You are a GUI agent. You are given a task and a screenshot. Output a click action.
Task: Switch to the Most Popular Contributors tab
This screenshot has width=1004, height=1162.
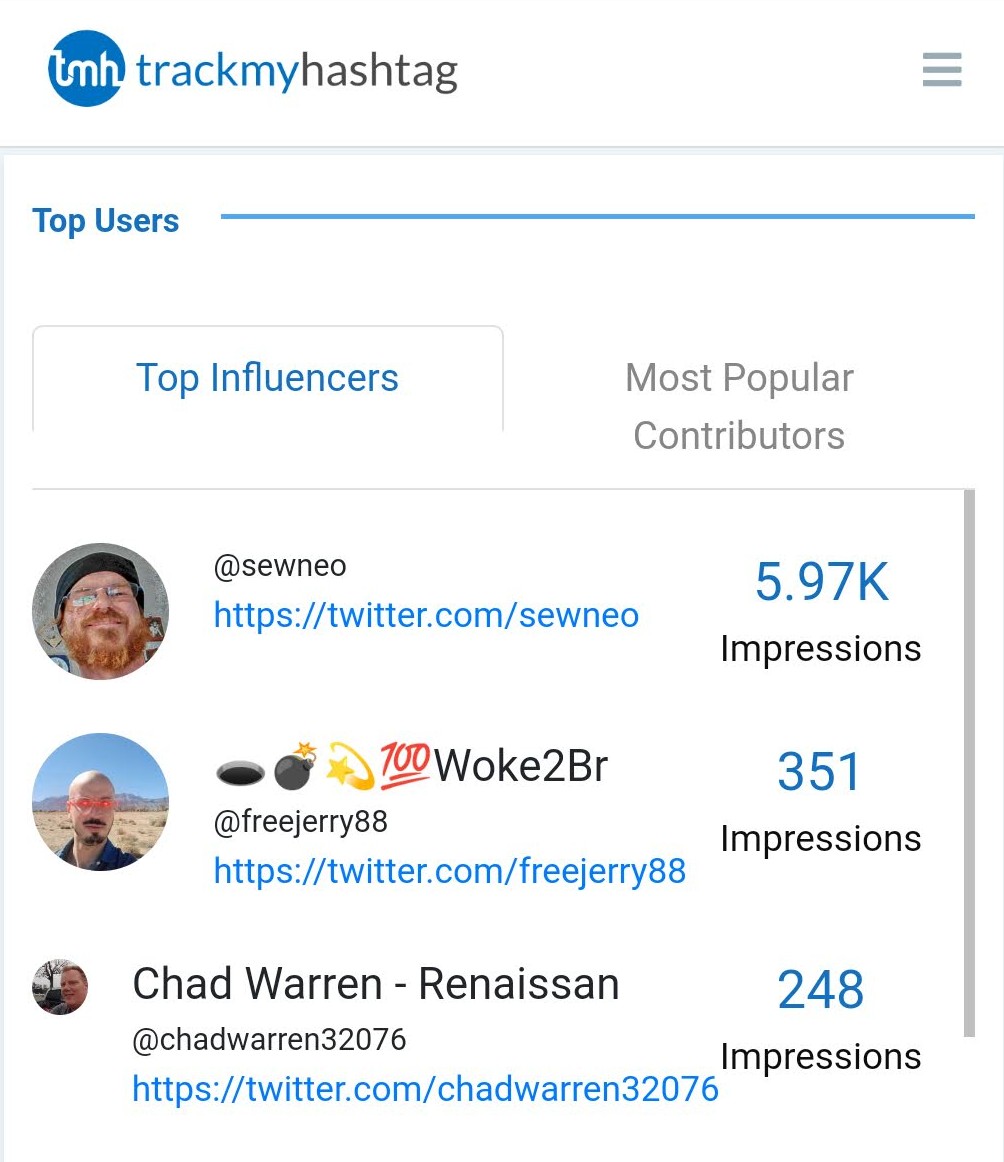(738, 406)
